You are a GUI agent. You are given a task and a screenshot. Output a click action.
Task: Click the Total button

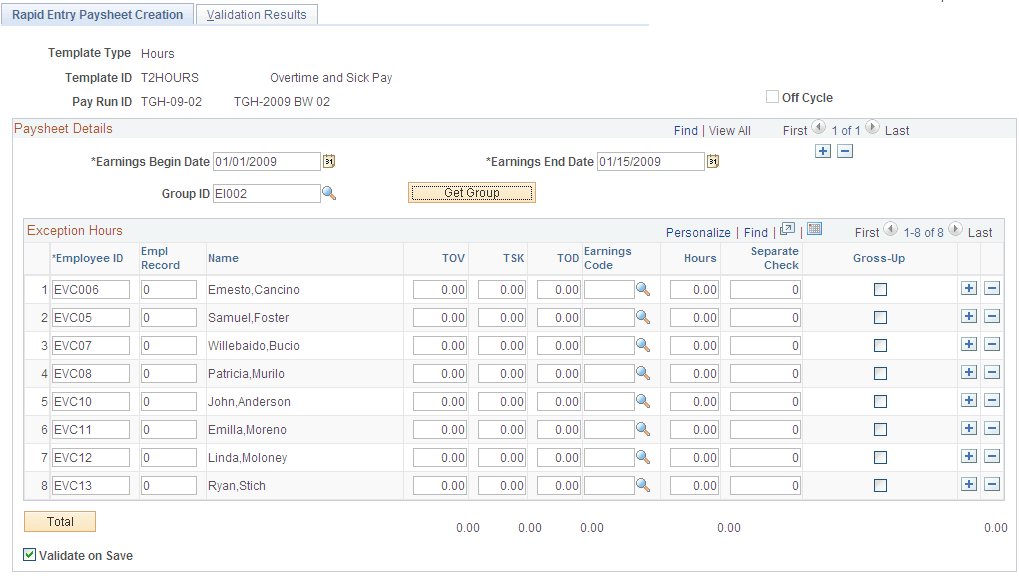58,521
